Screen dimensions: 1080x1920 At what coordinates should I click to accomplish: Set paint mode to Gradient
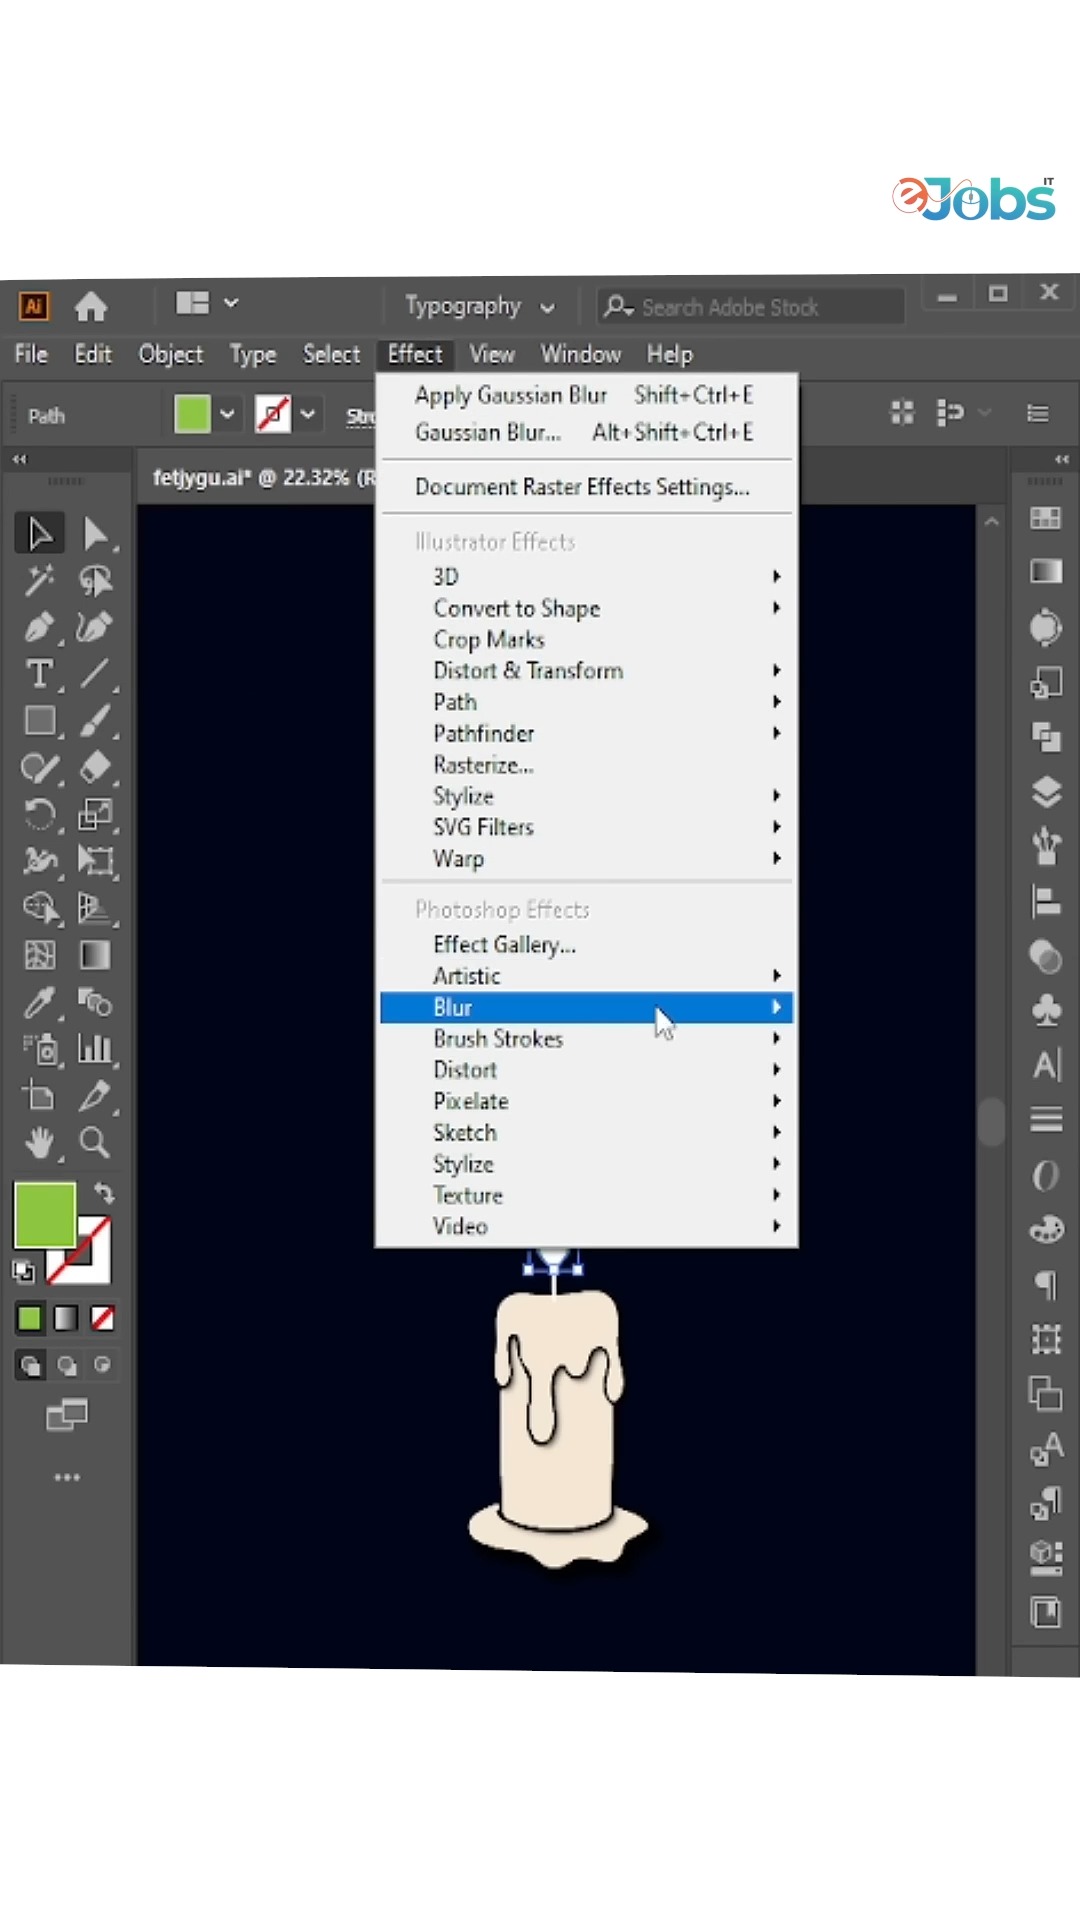[x=66, y=1319]
